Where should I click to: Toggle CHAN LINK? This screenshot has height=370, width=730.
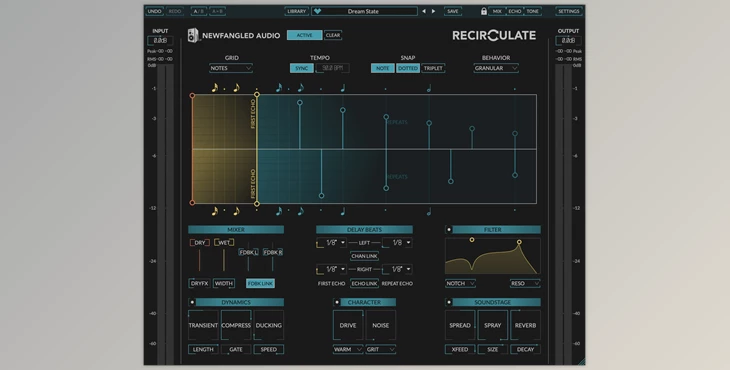pos(364,256)
